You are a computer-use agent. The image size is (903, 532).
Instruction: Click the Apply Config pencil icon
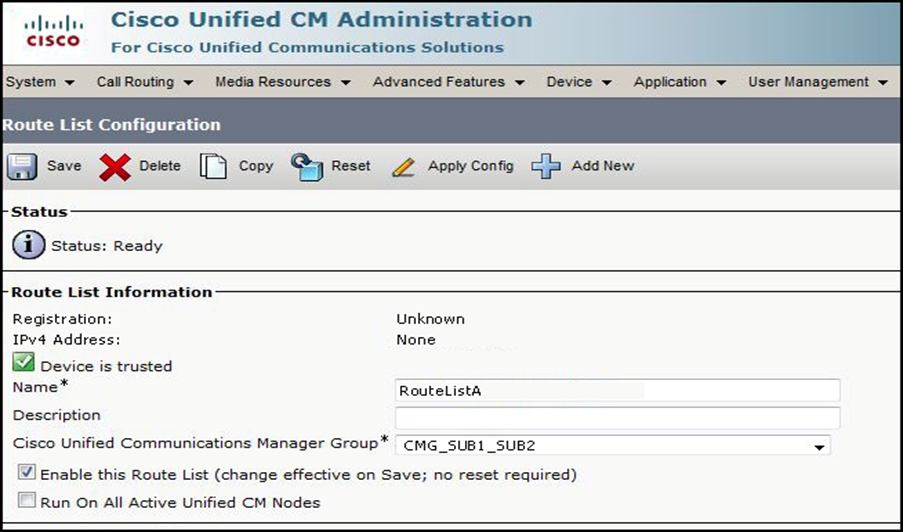(403, 166)
